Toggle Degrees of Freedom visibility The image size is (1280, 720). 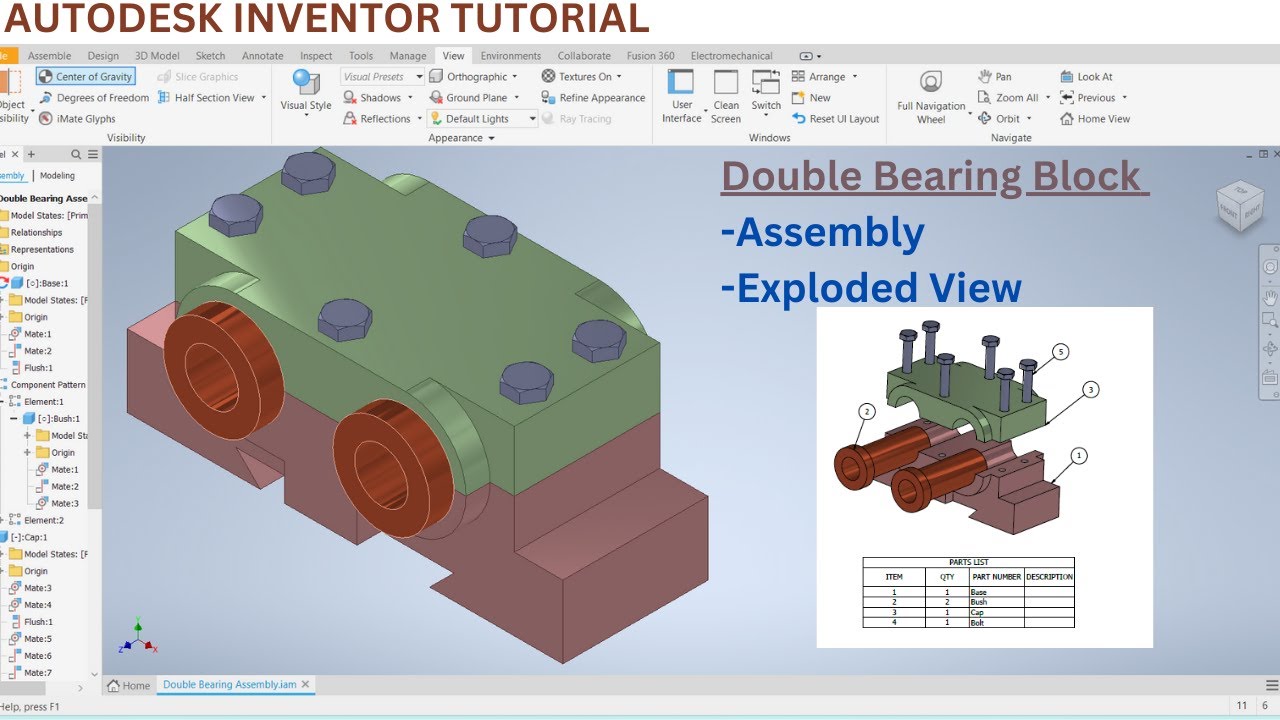click(x=94, y=98)
